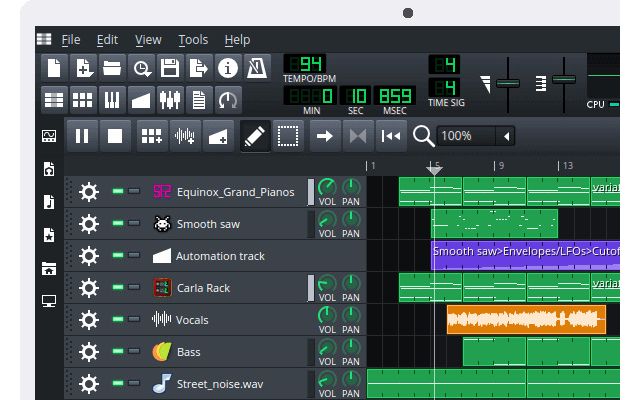This screenshot has width=640, height=400.
Task: Add a sample track
Action: pyautogui.click(x=185, y=136)
